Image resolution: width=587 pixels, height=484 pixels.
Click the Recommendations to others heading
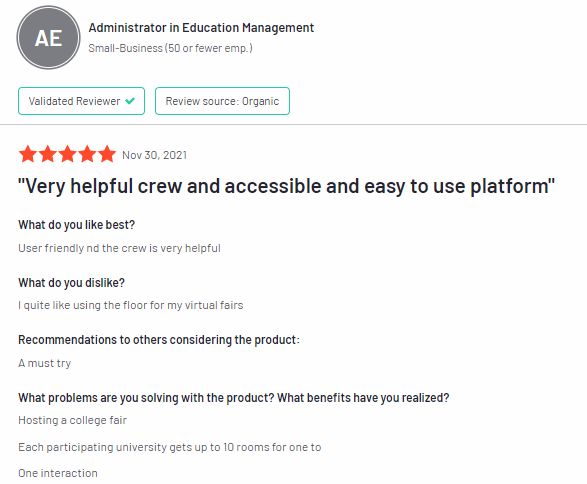click(x=159, y=340)
